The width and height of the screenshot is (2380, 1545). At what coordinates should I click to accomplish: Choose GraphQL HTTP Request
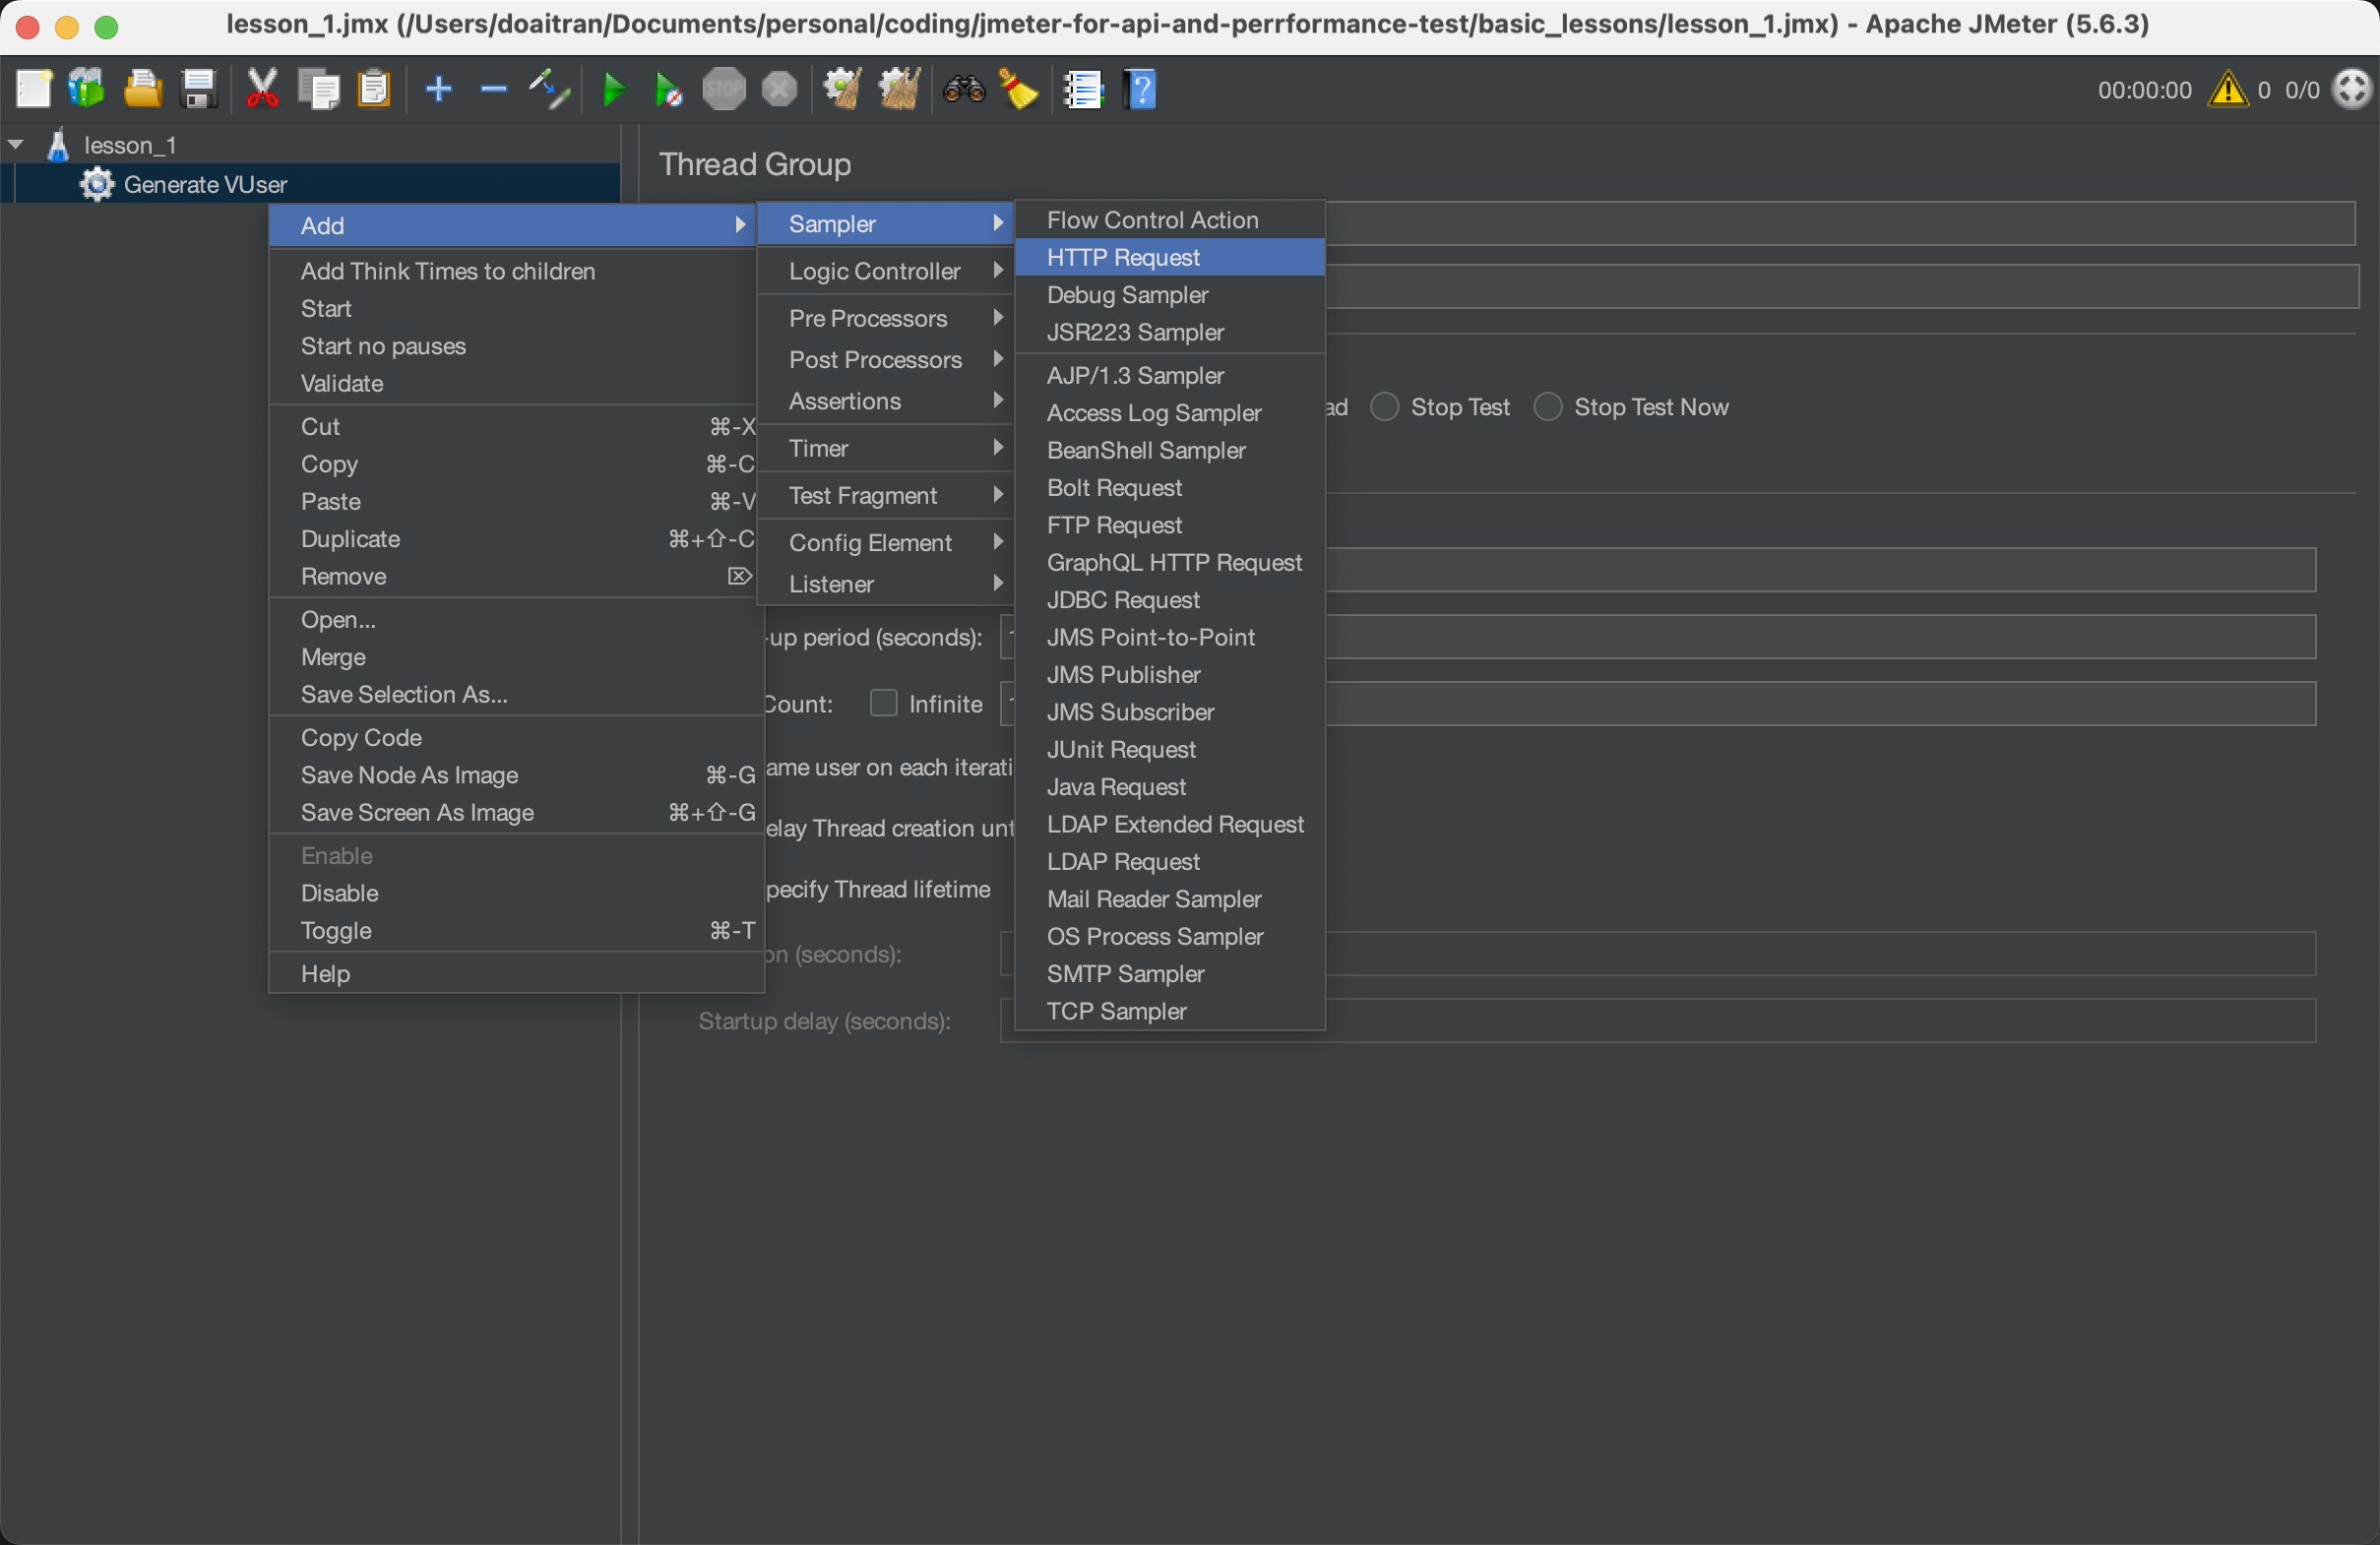click(x=1170, y=562)
